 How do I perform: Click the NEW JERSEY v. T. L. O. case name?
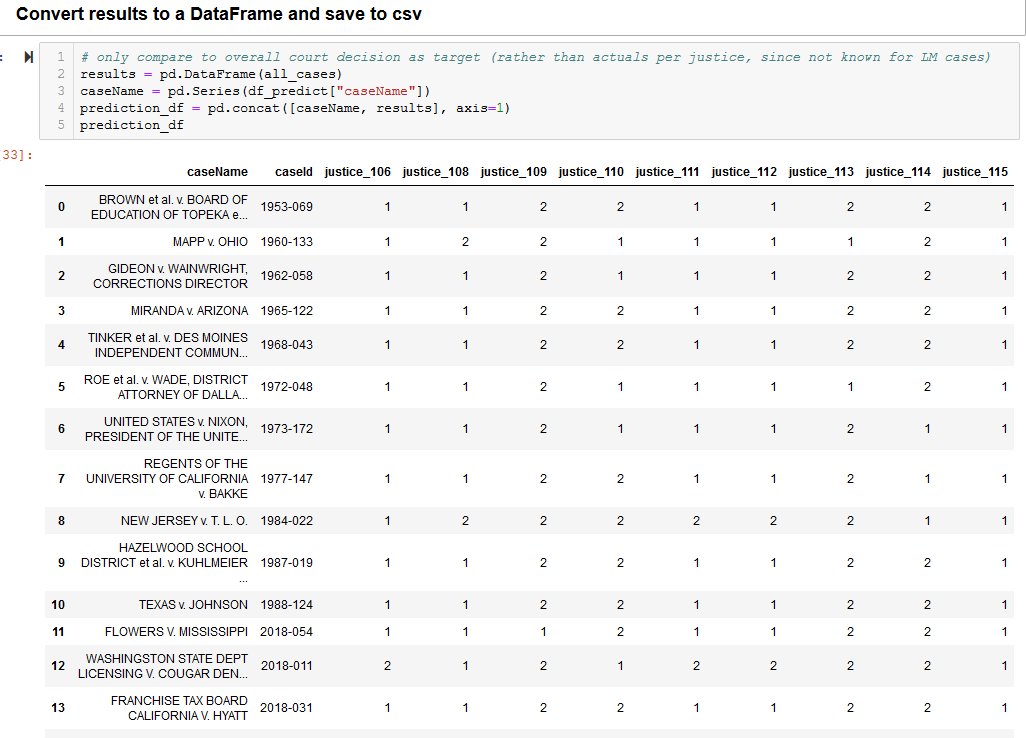[x=184, y=520]
